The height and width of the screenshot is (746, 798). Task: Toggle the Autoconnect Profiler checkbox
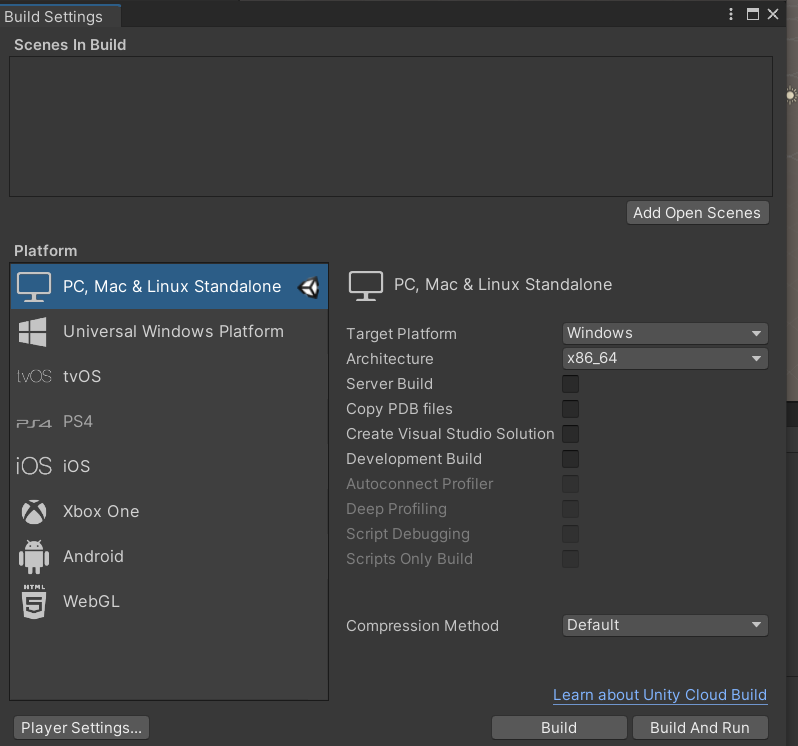coord(571,483)
